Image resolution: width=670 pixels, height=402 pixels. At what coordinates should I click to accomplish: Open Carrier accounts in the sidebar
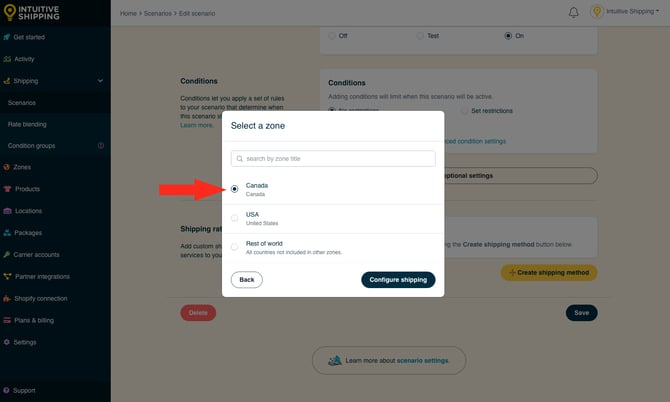[x=36, y=255]
